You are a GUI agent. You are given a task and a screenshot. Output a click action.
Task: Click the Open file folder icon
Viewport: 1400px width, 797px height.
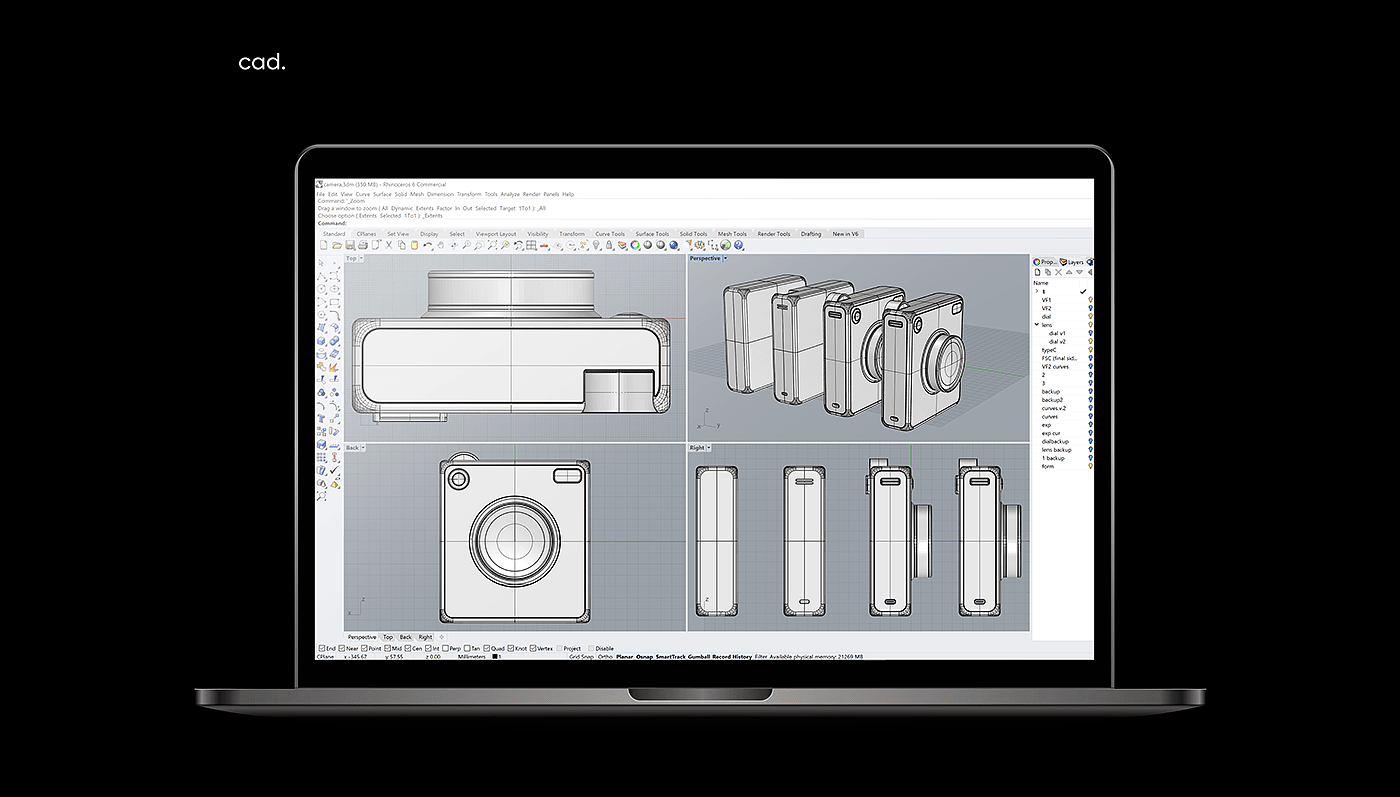336,245
